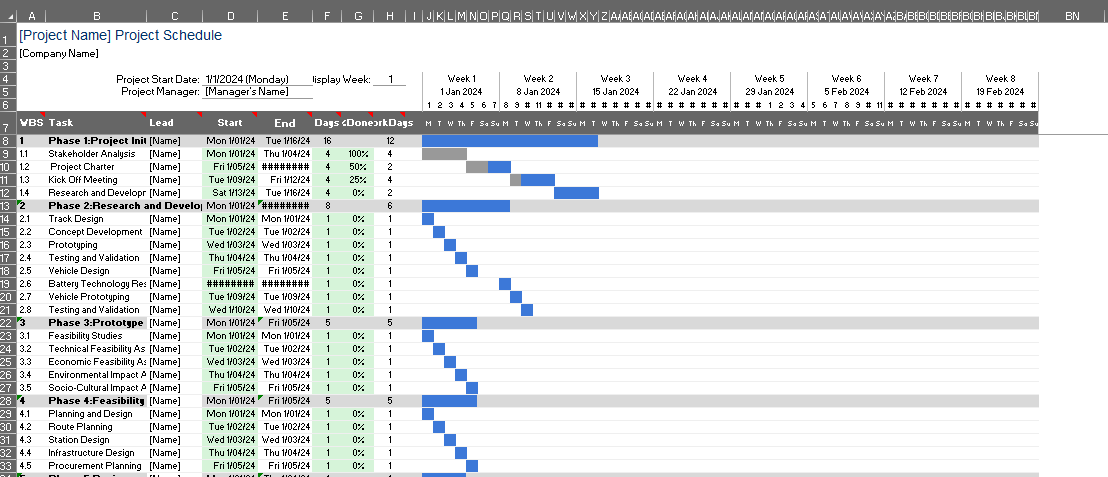
Task: Click the Start header cell
Action: click(230, 122)
